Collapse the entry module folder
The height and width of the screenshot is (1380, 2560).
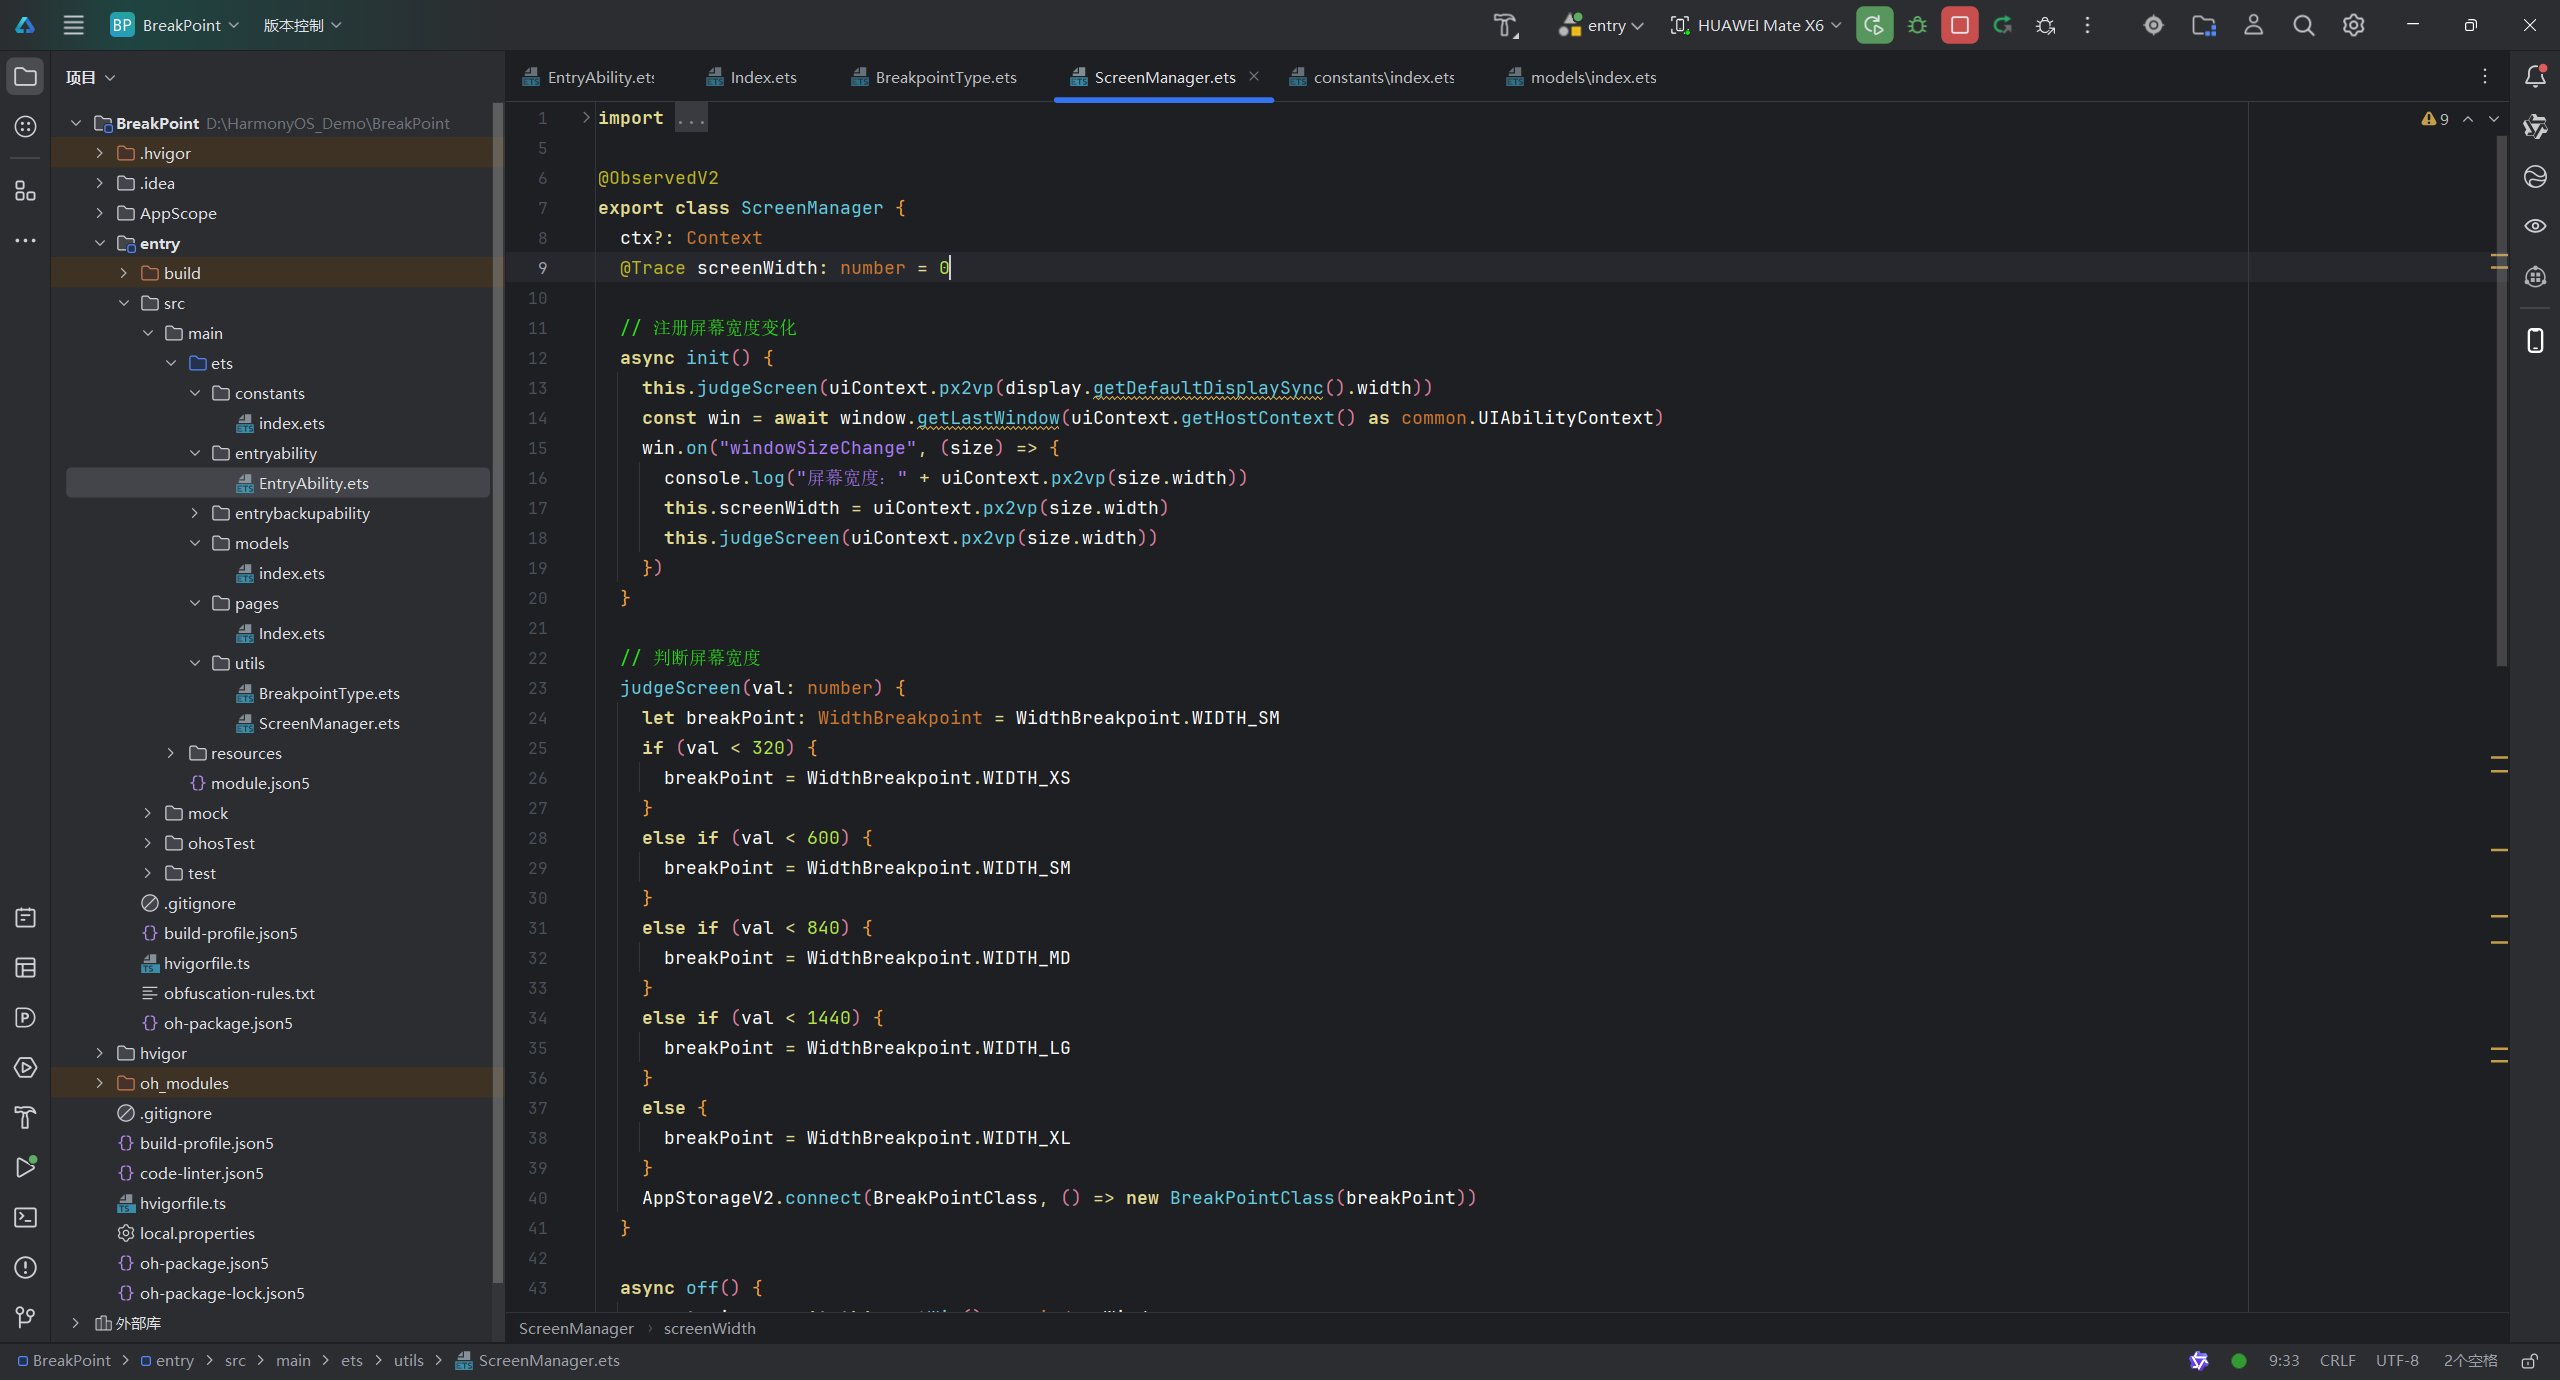(99, 243)
